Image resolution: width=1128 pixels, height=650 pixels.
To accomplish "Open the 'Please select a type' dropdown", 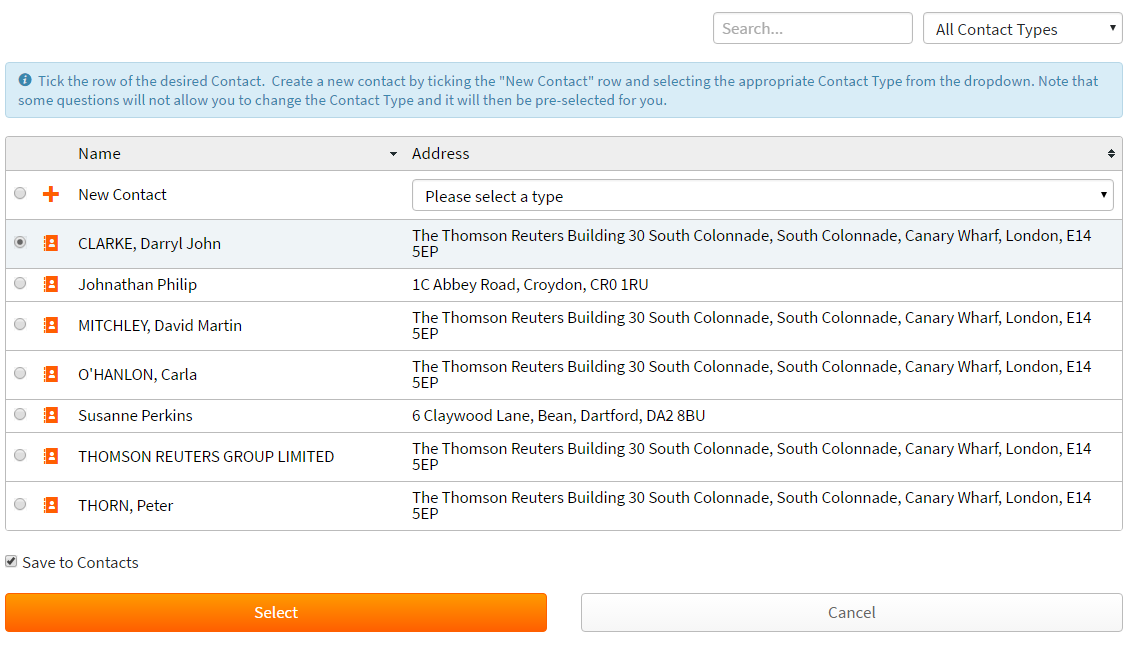I will tap(762, 196).
